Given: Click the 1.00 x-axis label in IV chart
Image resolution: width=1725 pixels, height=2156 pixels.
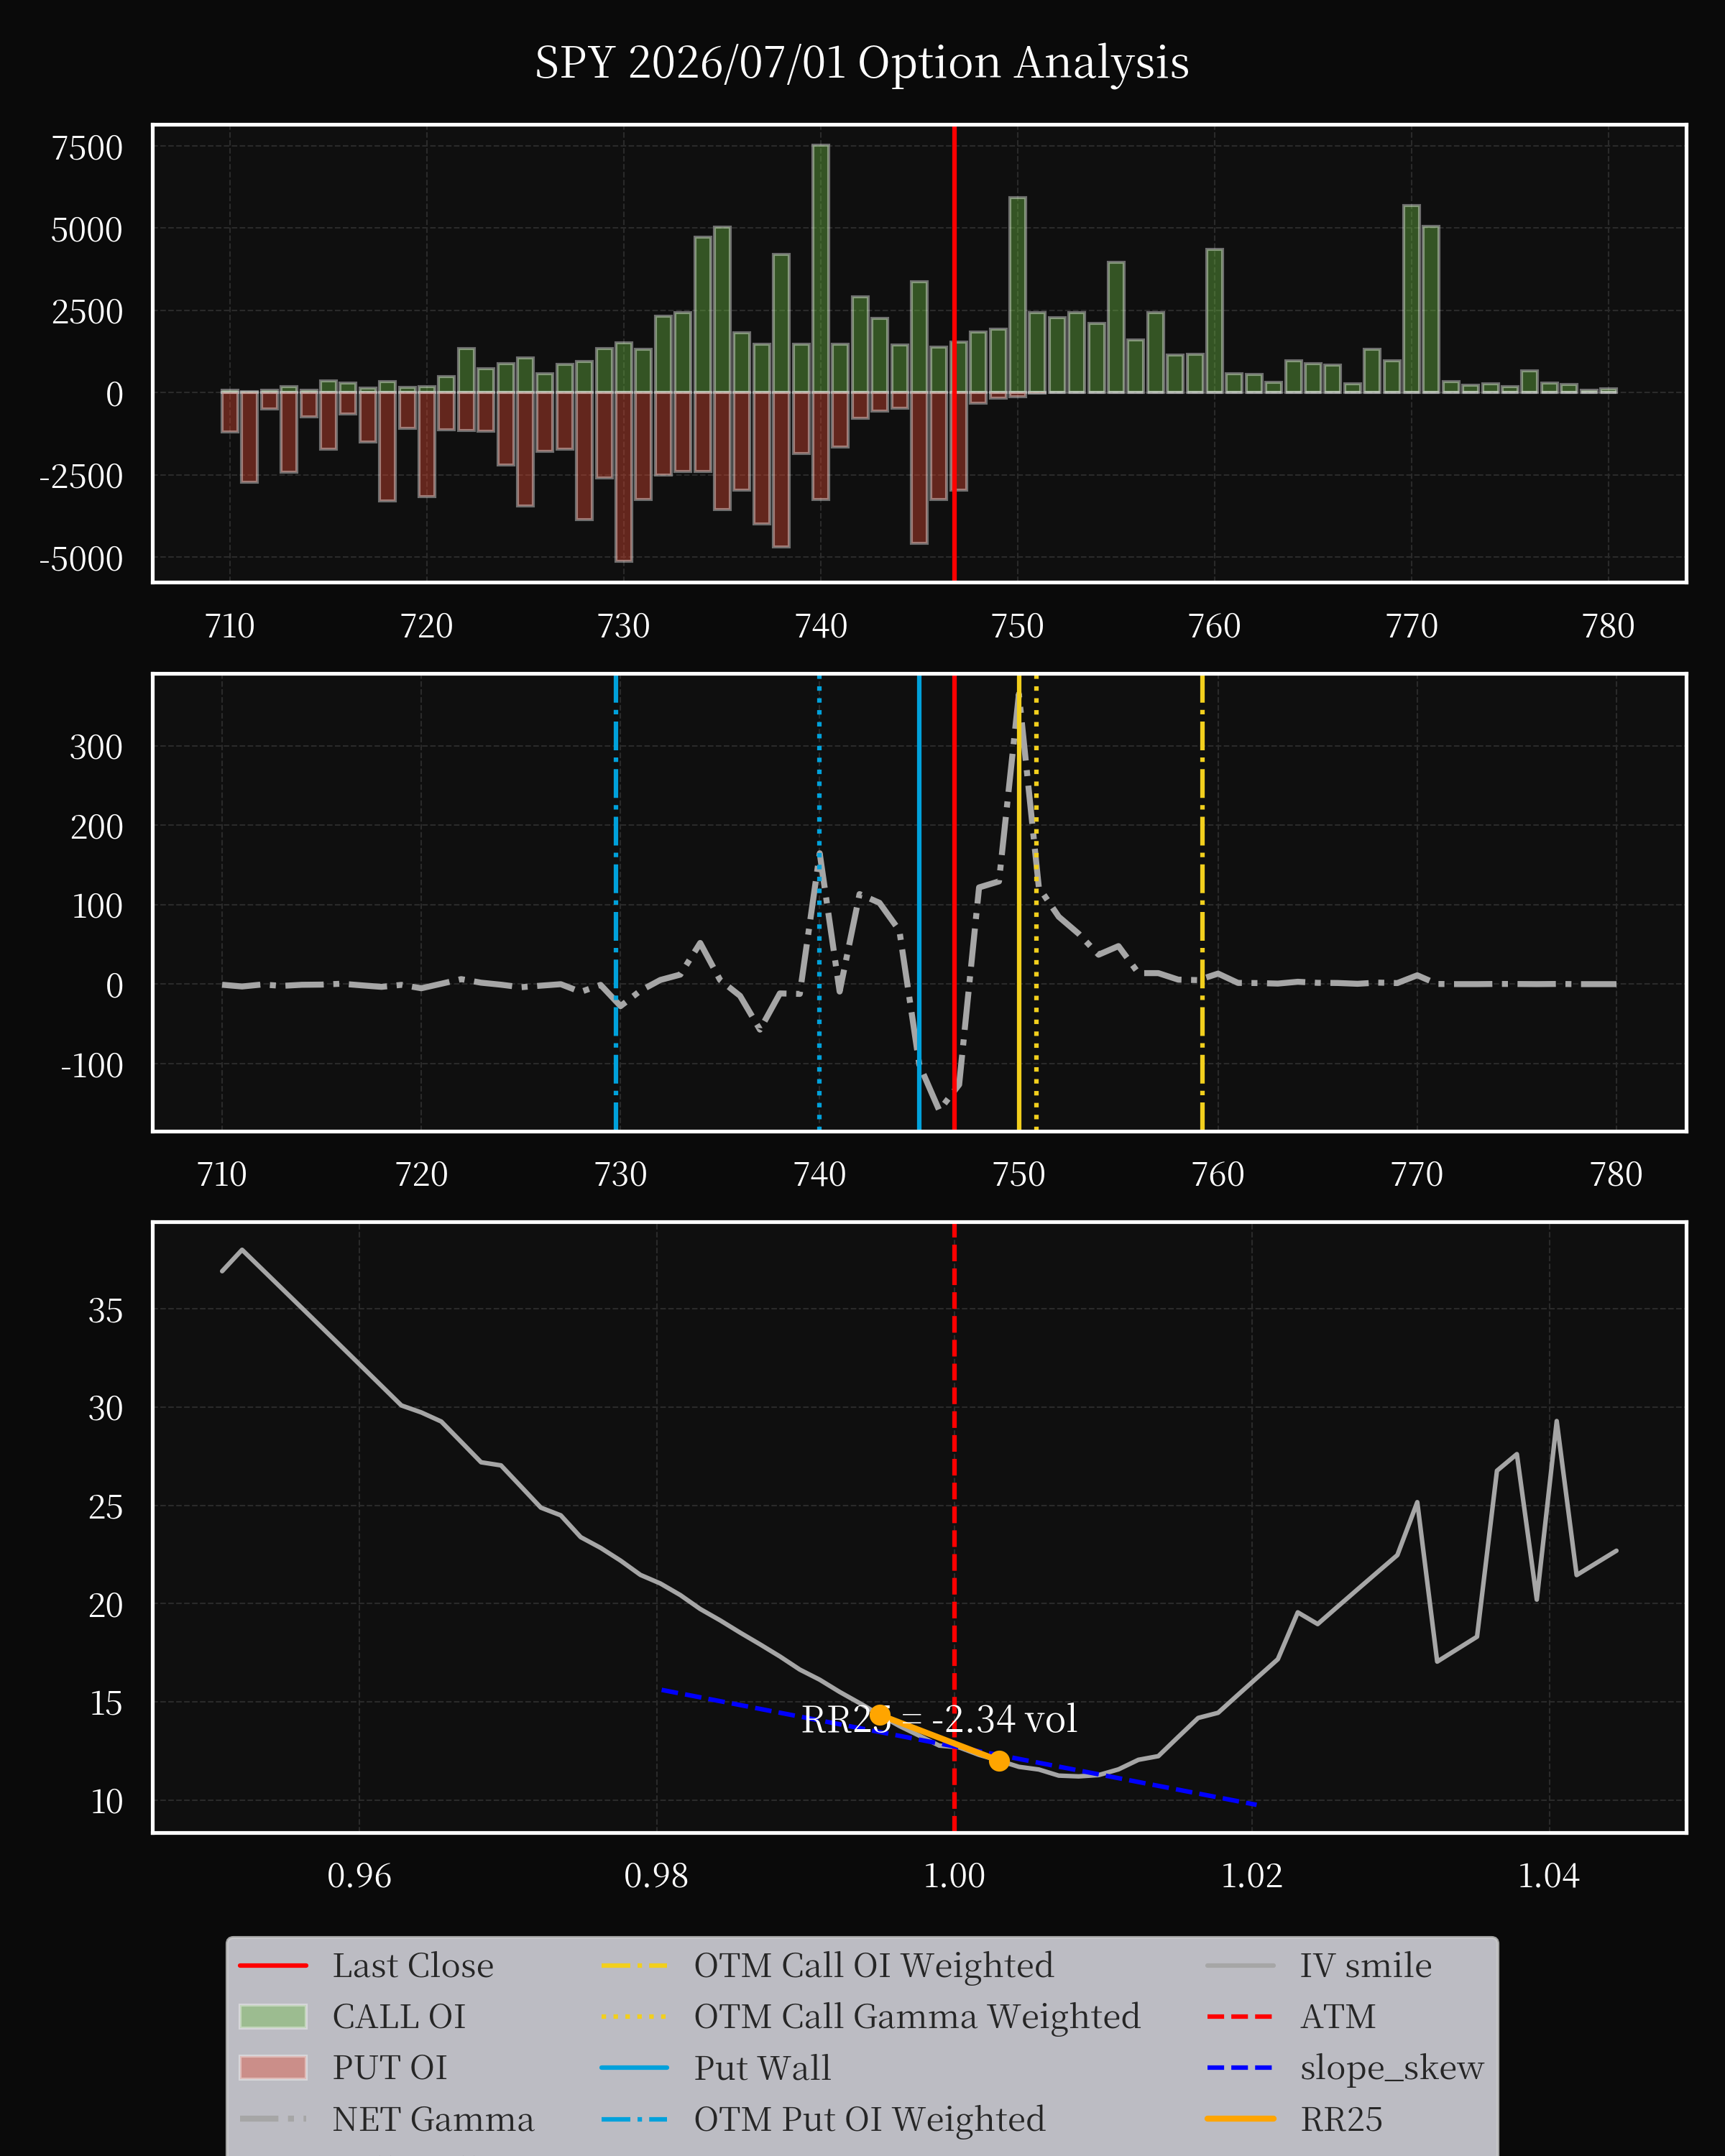Looking at the screenshot, I should tap(954, 1876).
